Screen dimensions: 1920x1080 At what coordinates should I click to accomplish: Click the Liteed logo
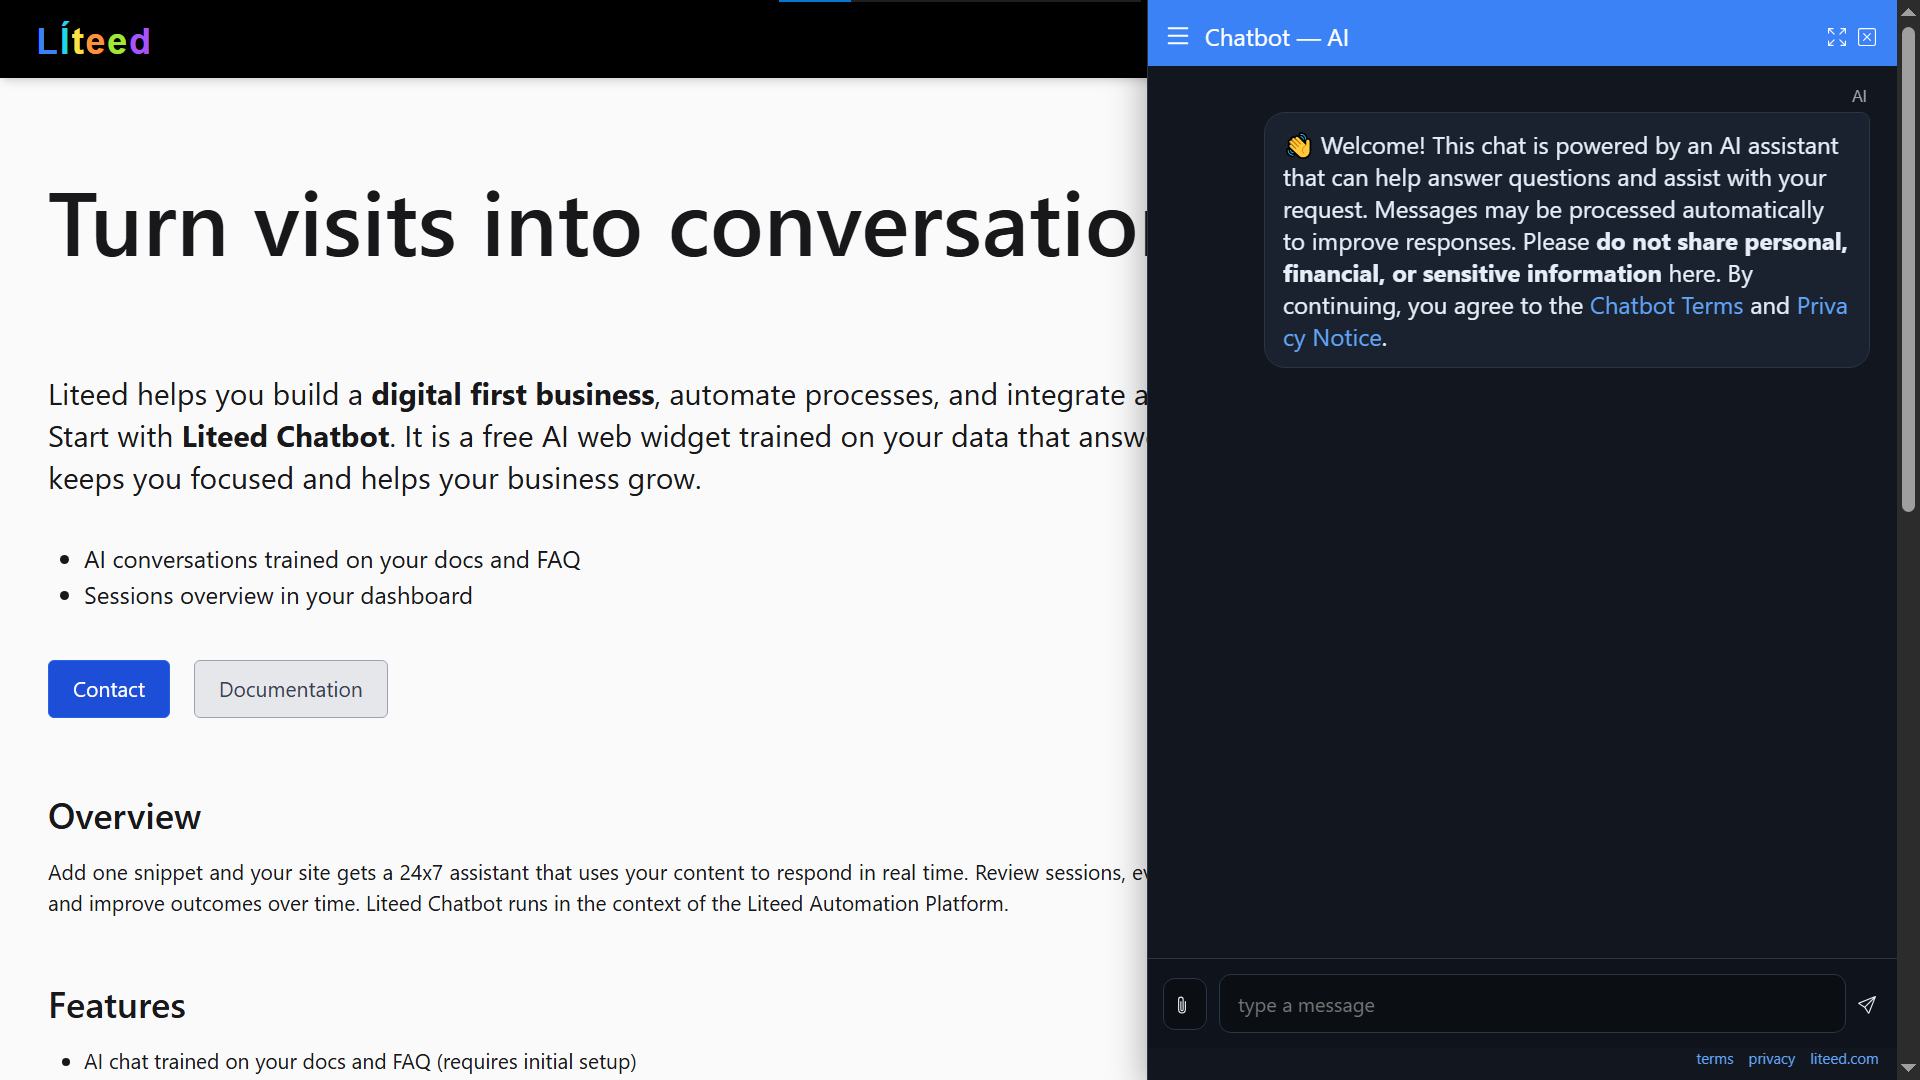tap(93, 39)
